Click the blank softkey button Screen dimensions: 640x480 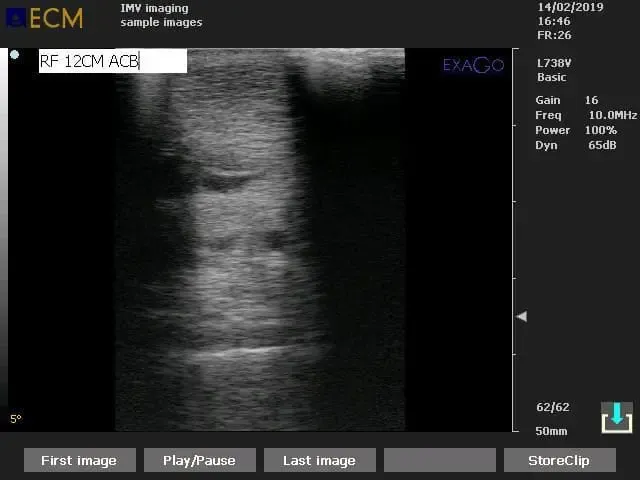tap(440, 460)
